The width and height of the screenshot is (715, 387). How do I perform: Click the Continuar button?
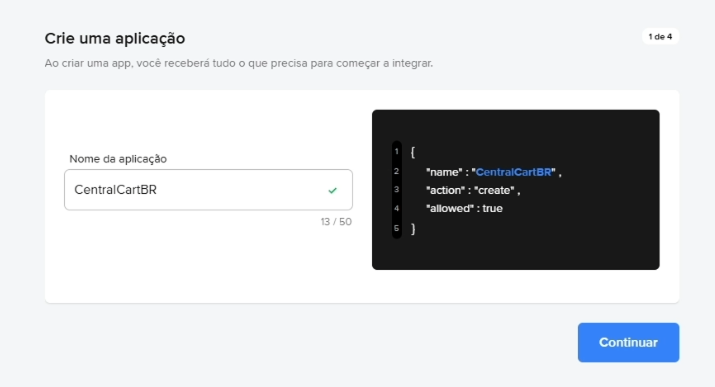[628, 342]
